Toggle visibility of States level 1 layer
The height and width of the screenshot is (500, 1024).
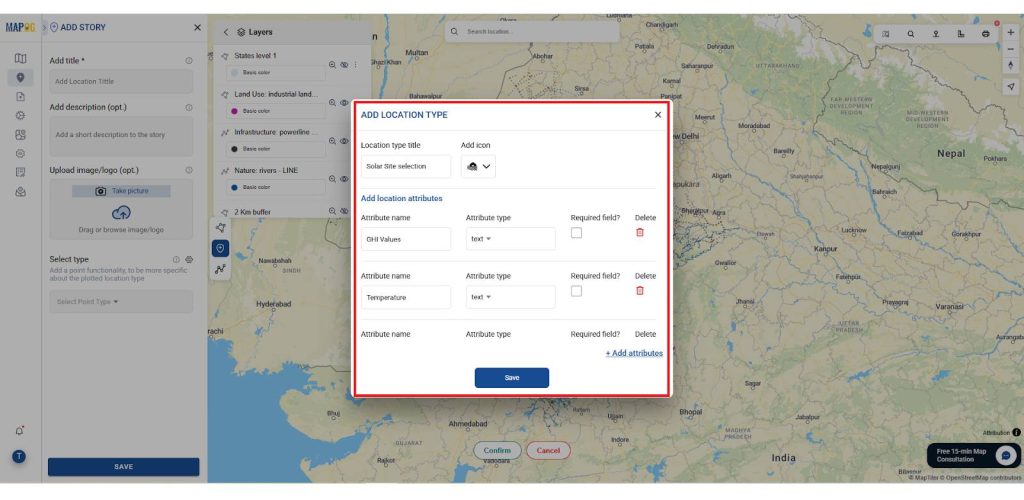tap(344, 65)
